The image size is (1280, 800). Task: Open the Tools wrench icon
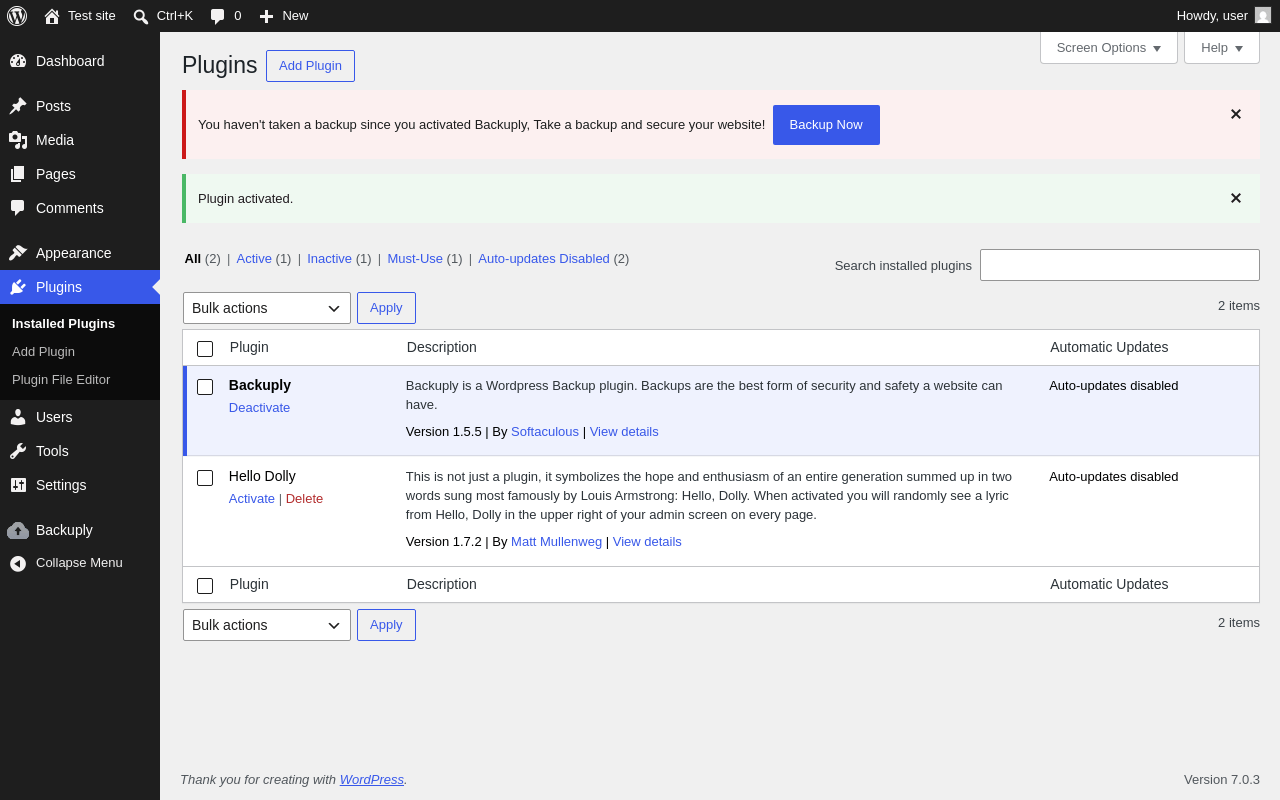[x=18, y=451]
